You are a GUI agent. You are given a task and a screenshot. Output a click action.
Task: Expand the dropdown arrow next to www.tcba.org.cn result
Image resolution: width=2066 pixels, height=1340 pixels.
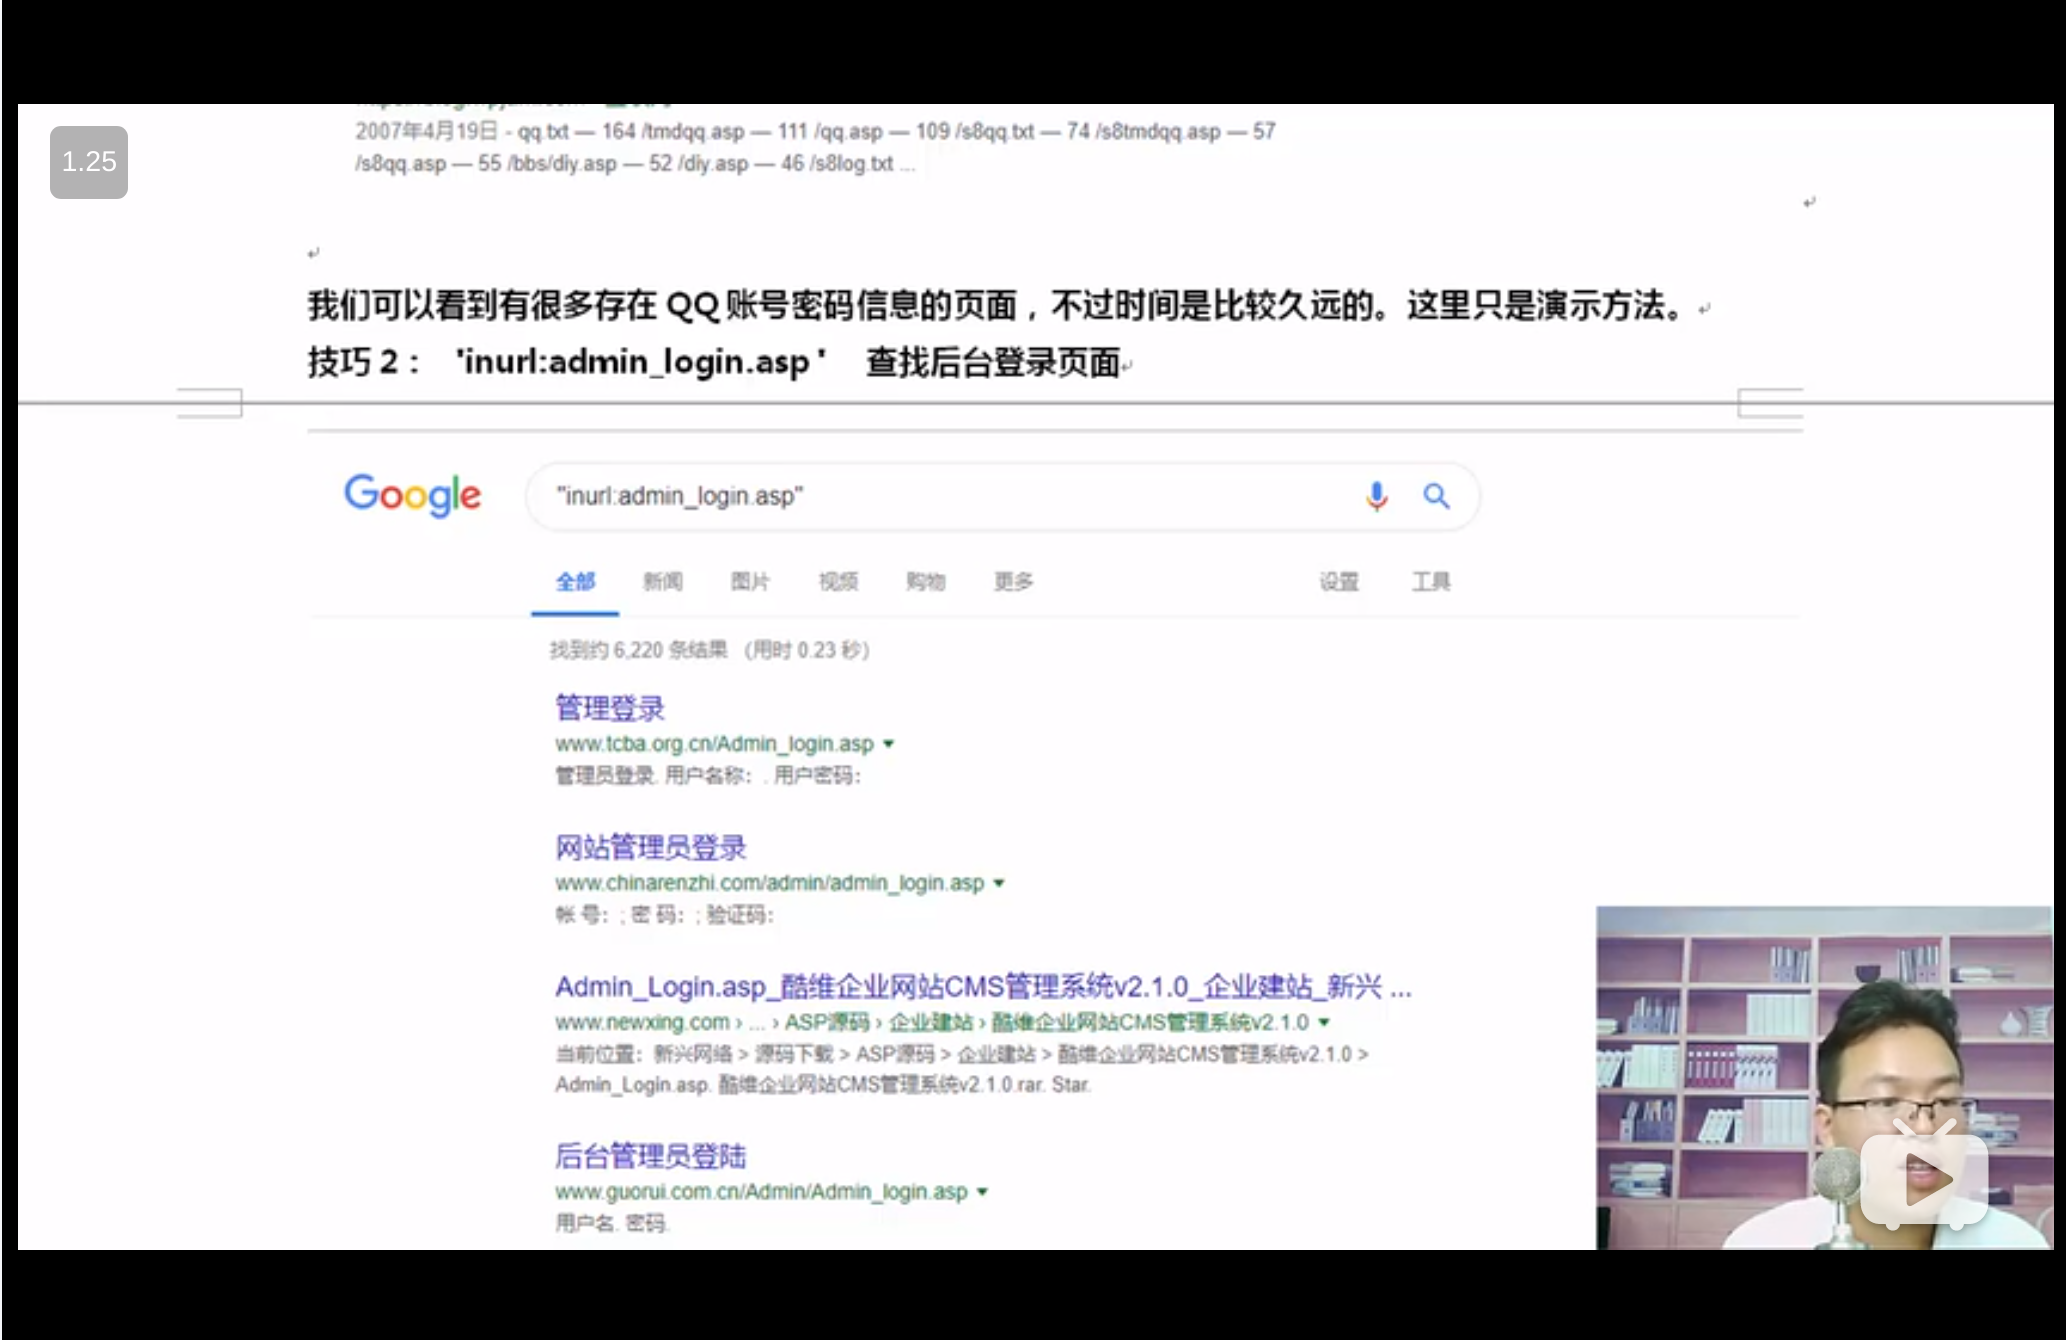890,743
